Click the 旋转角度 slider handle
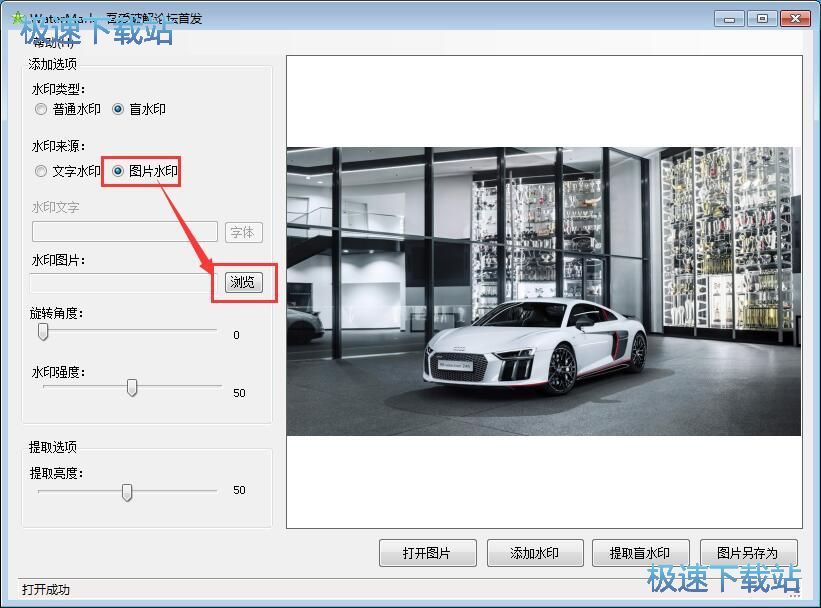The image size is (821, 608). pos(43,331)
